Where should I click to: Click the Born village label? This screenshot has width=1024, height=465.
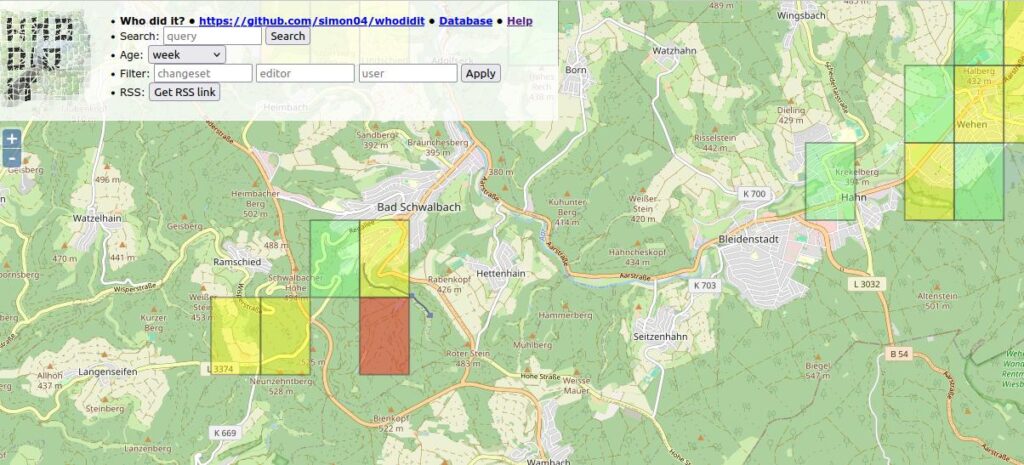tap(576, 69)
